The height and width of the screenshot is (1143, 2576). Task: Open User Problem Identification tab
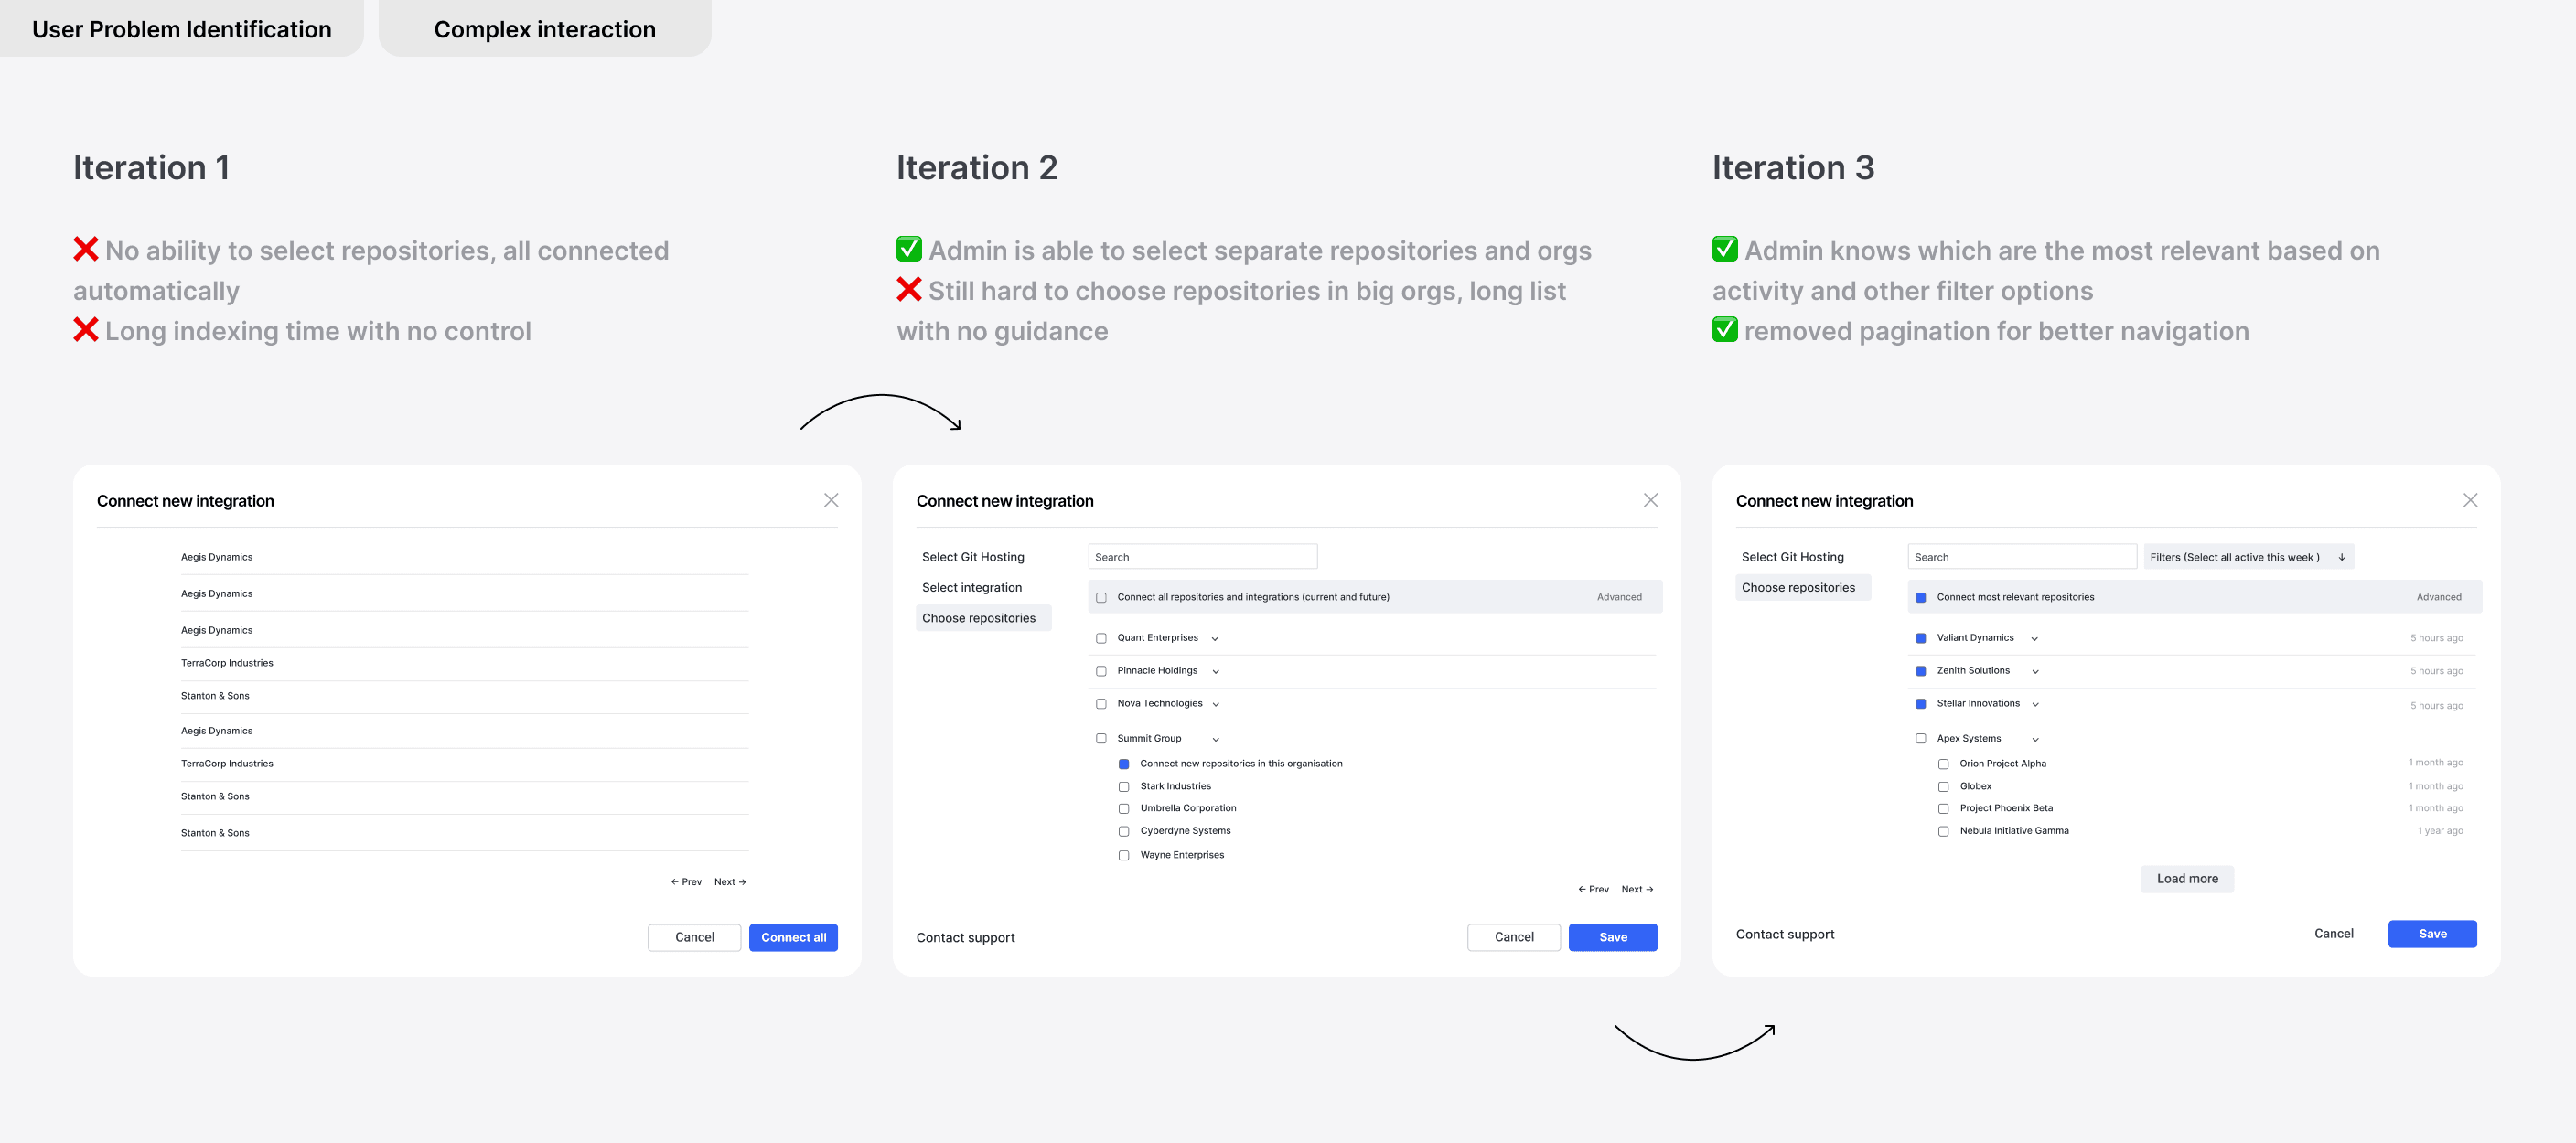[181, 29]
